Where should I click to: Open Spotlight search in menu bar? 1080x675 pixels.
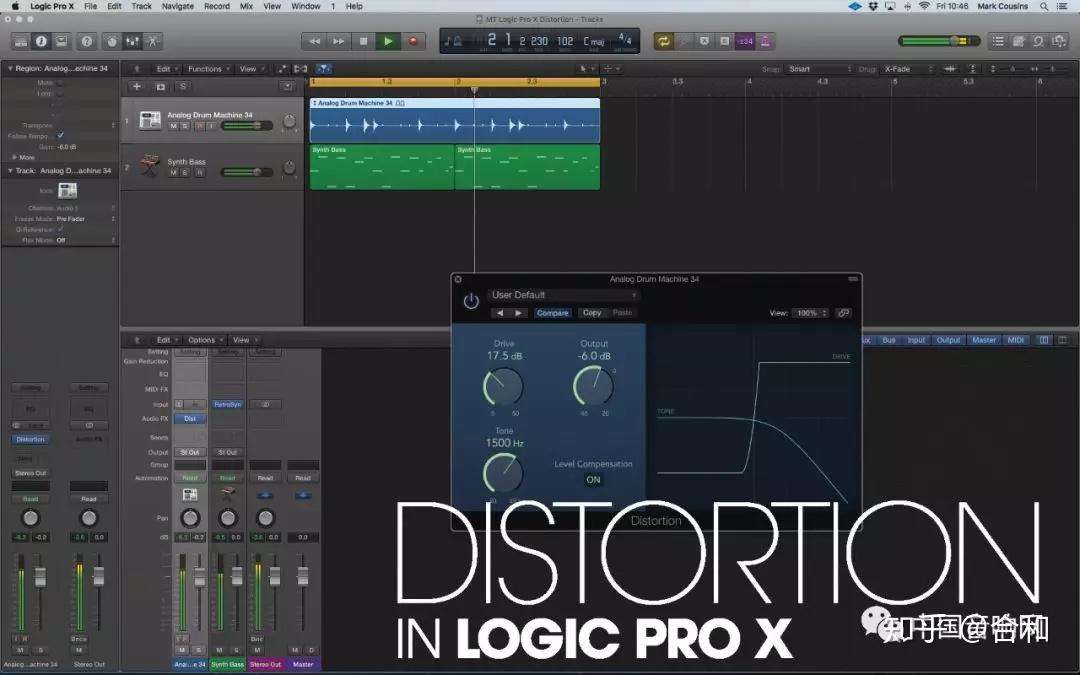(1044, 6)
